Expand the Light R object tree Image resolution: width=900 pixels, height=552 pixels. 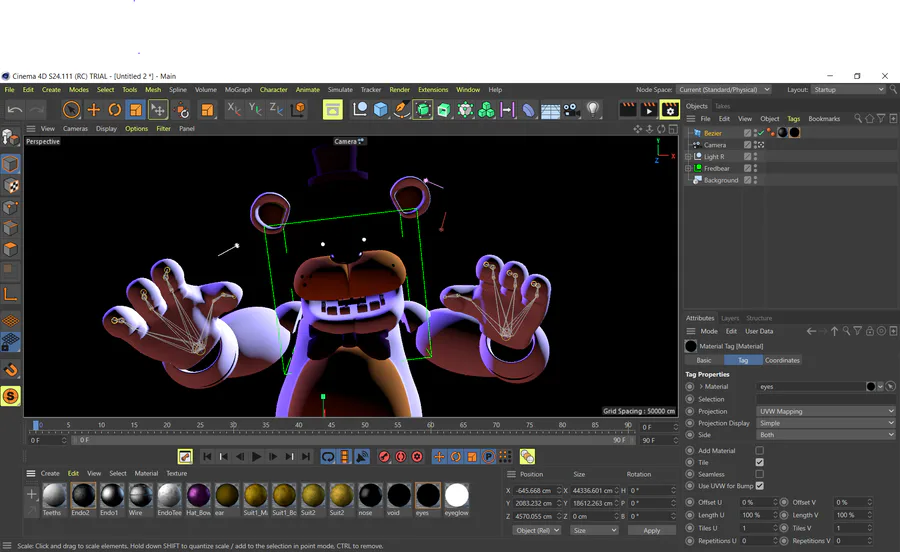pyautogui.click(x=688, y=157)
